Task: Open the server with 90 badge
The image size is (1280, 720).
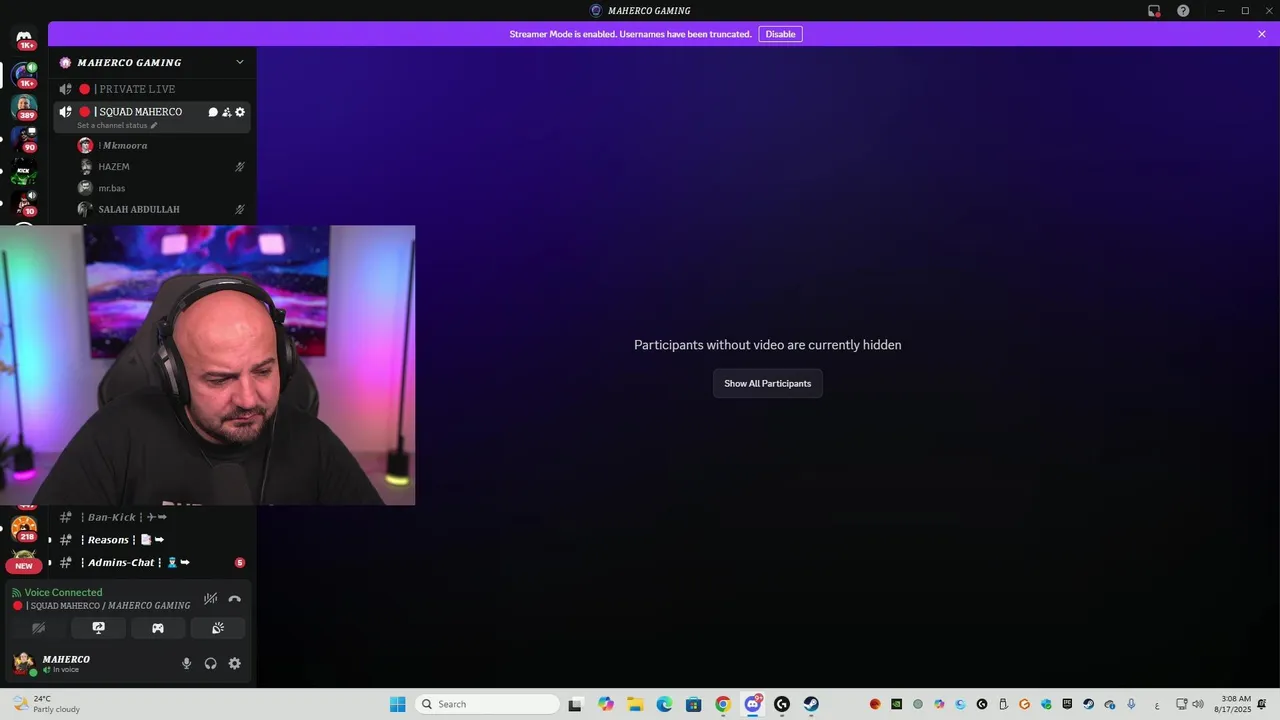Action: (x=24, y=139)
